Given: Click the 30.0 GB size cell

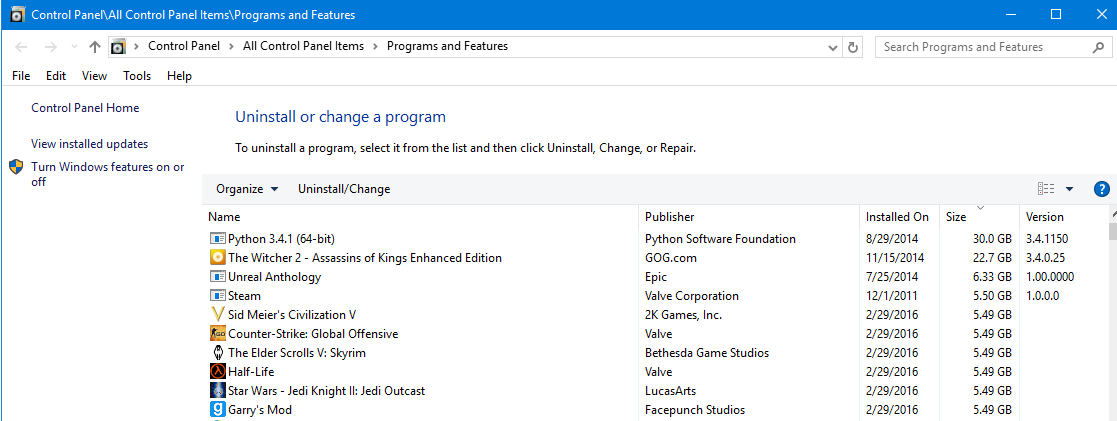Looking at the screenshot, I should tap(992, 239).
